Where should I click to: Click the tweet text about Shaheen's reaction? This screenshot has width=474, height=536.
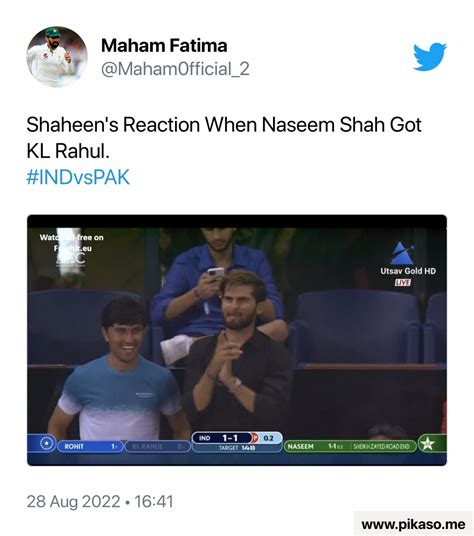(224, 137)
